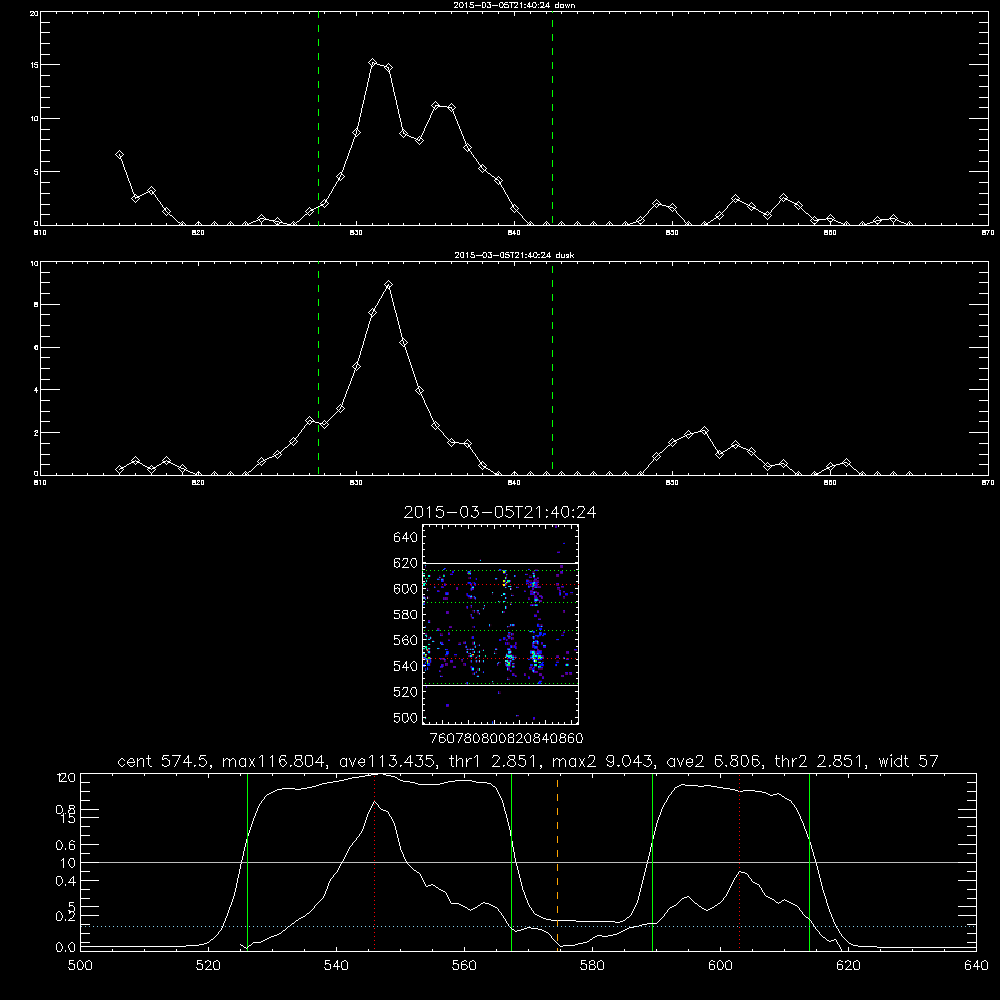Click the right green dashed line in dusk plot
This screenshot has width=1000, height=1000.
[x=552, y=369]
